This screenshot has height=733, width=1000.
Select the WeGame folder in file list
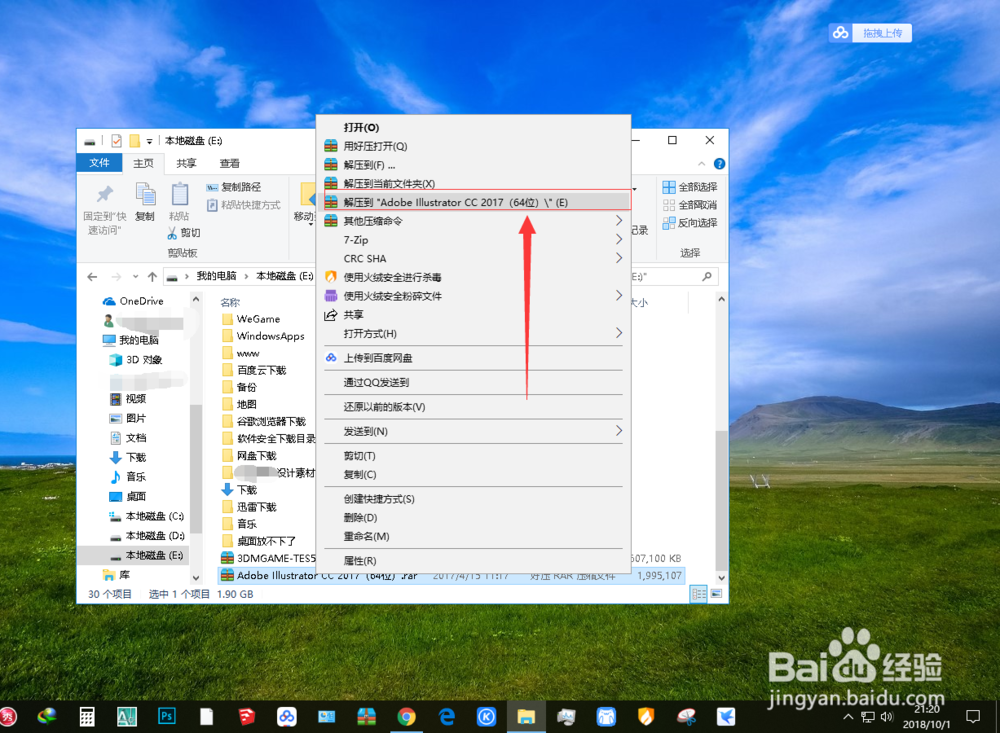[x=251, y=319]
